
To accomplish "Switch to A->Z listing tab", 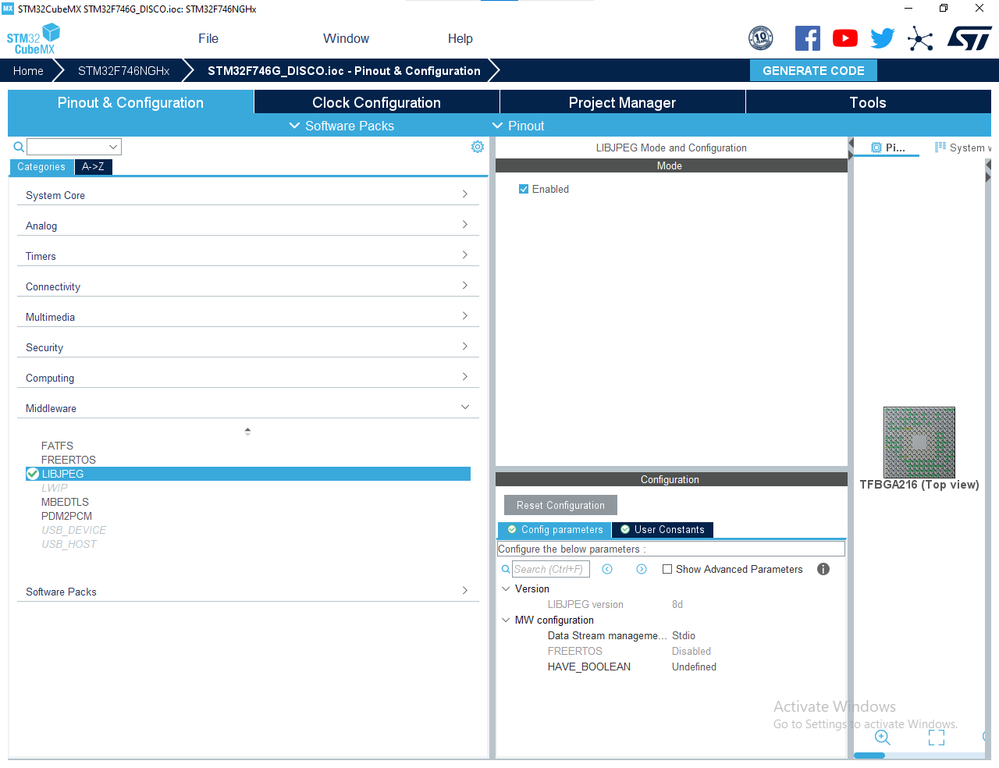I will [x=93, y=167].
